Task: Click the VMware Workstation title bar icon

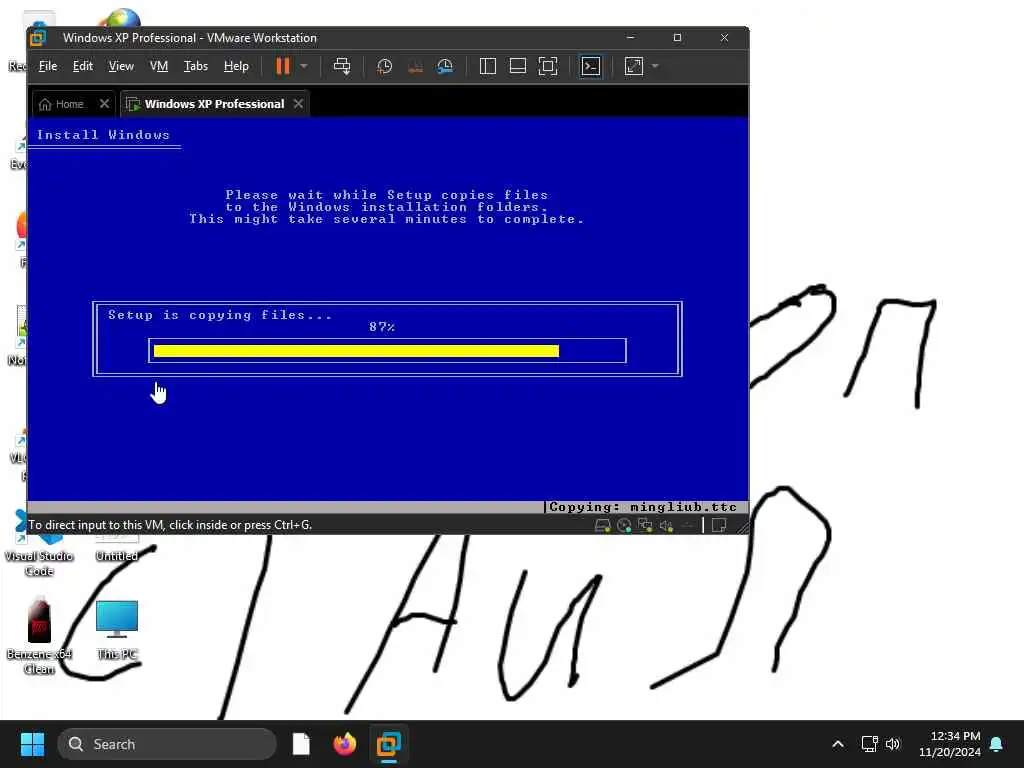Action: [38, 38]
